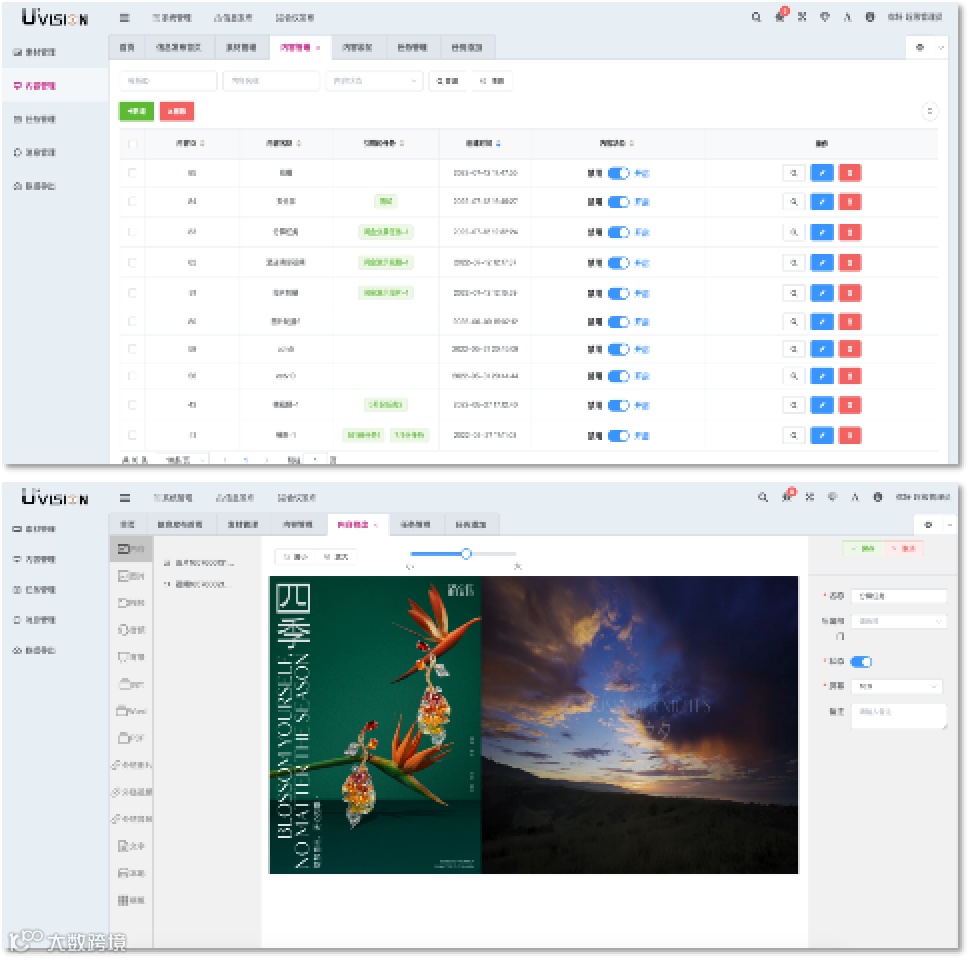Viewport: 970px width, 960px height.
Task: Select the grid-shaped table component ending the palette
Action: 131,900
